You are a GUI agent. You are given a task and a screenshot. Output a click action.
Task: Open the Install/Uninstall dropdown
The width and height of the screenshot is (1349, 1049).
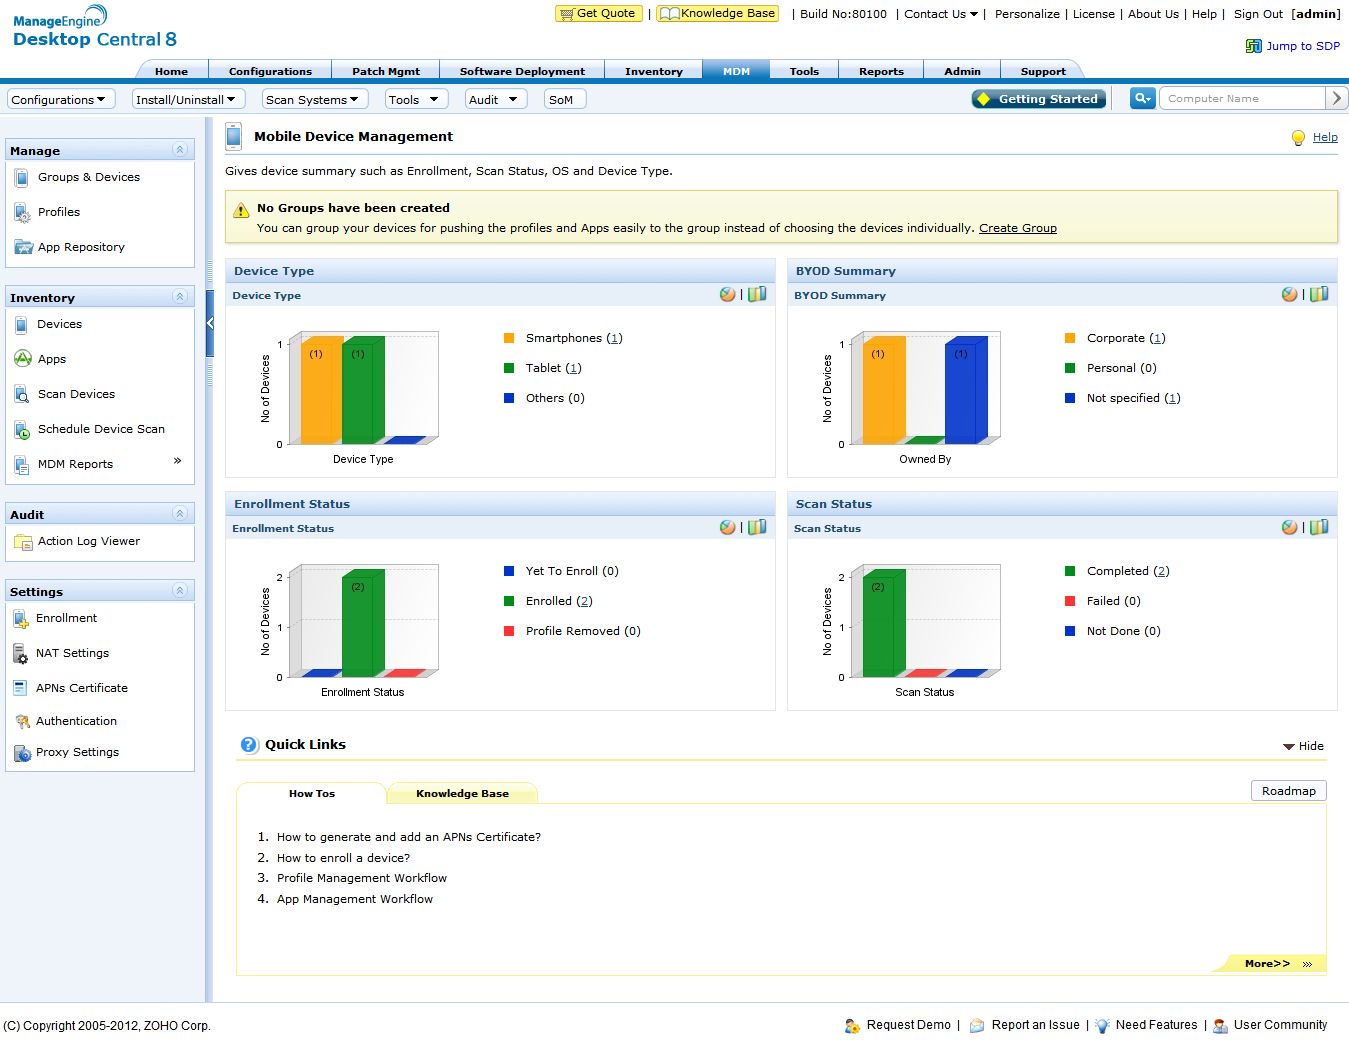click(188, 99)
